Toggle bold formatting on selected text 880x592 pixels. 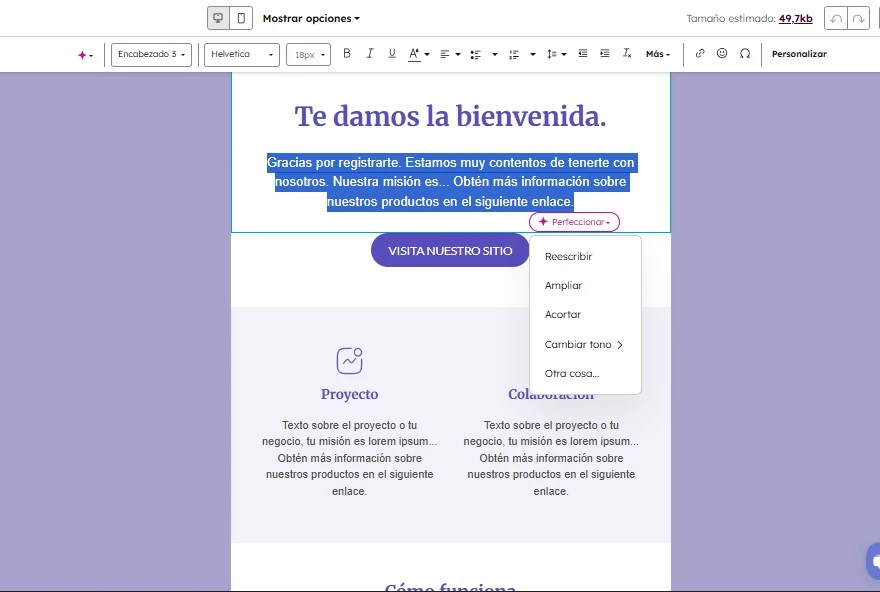[347, 54]
